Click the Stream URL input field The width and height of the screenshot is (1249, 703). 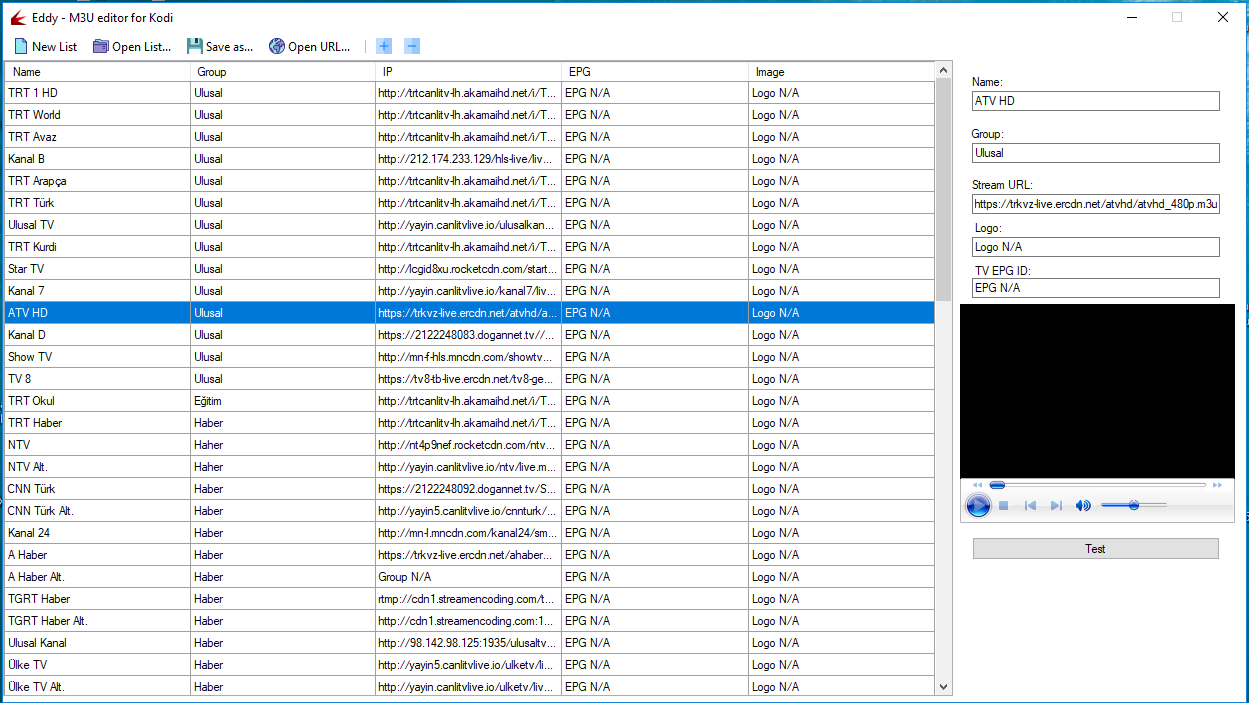(1095, 205)
